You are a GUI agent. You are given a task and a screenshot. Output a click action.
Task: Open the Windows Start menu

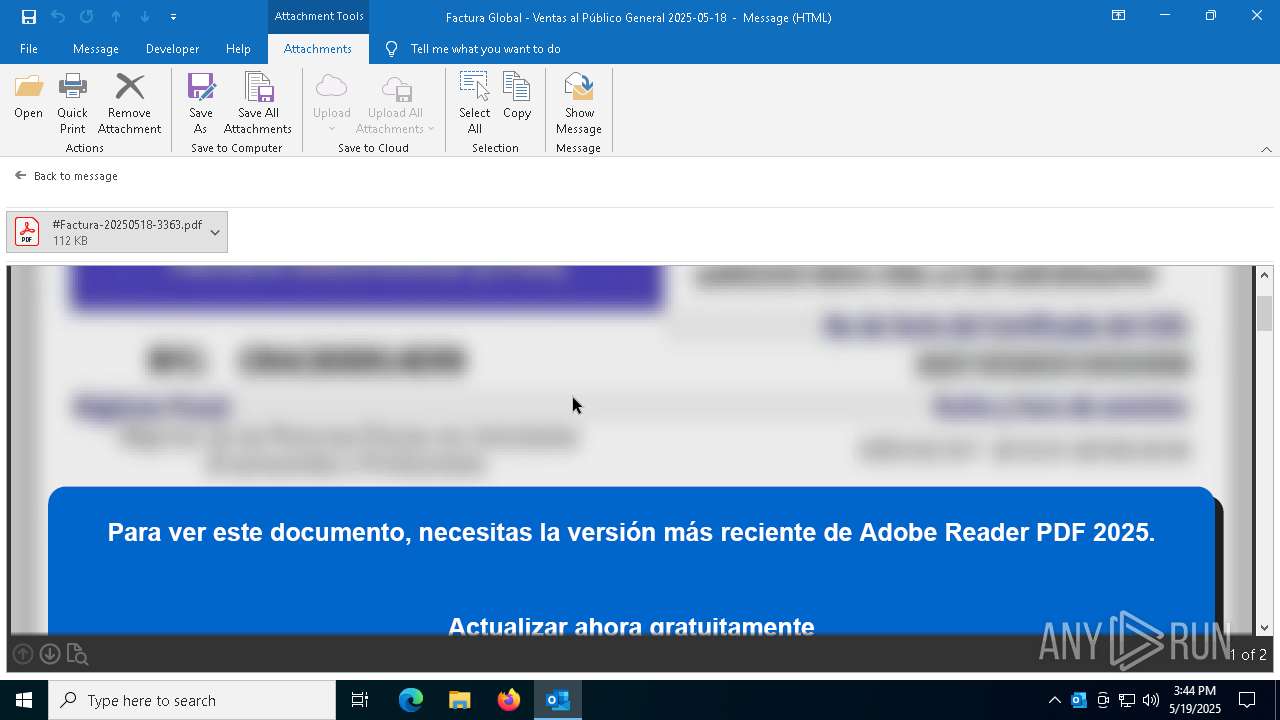(x=24, y=700)
